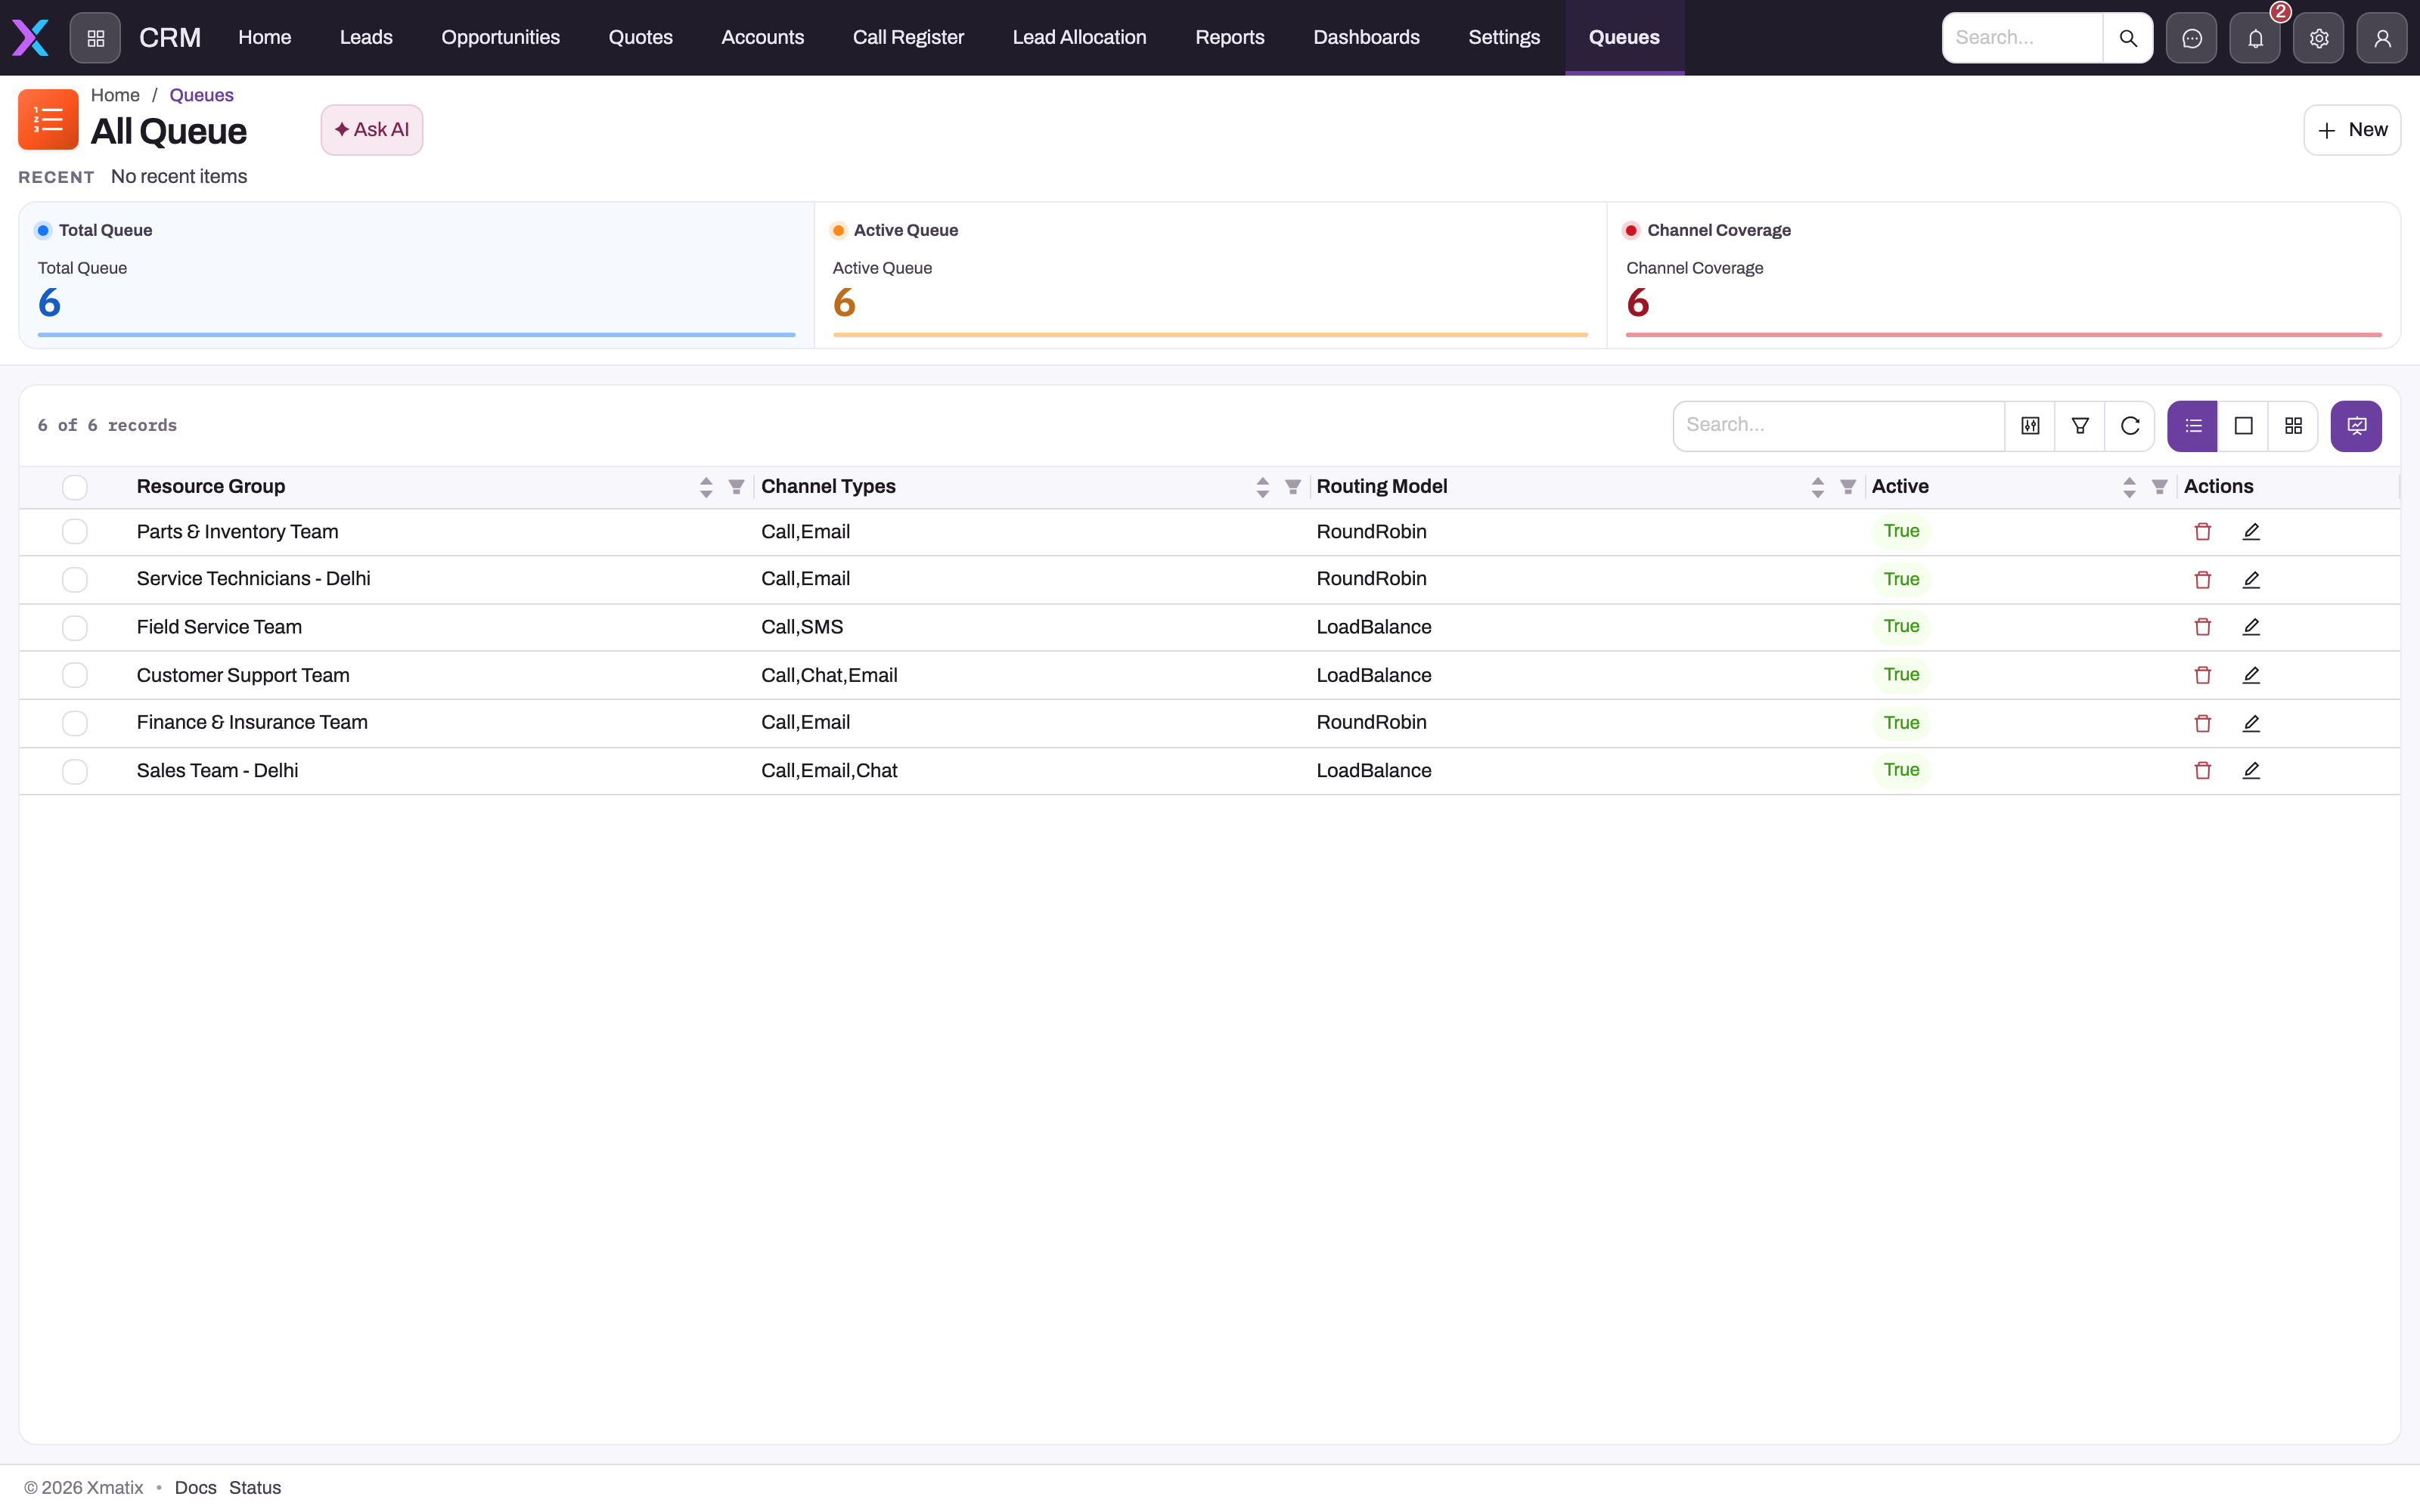Open the table filter funnel icon

coord(2080,426)
